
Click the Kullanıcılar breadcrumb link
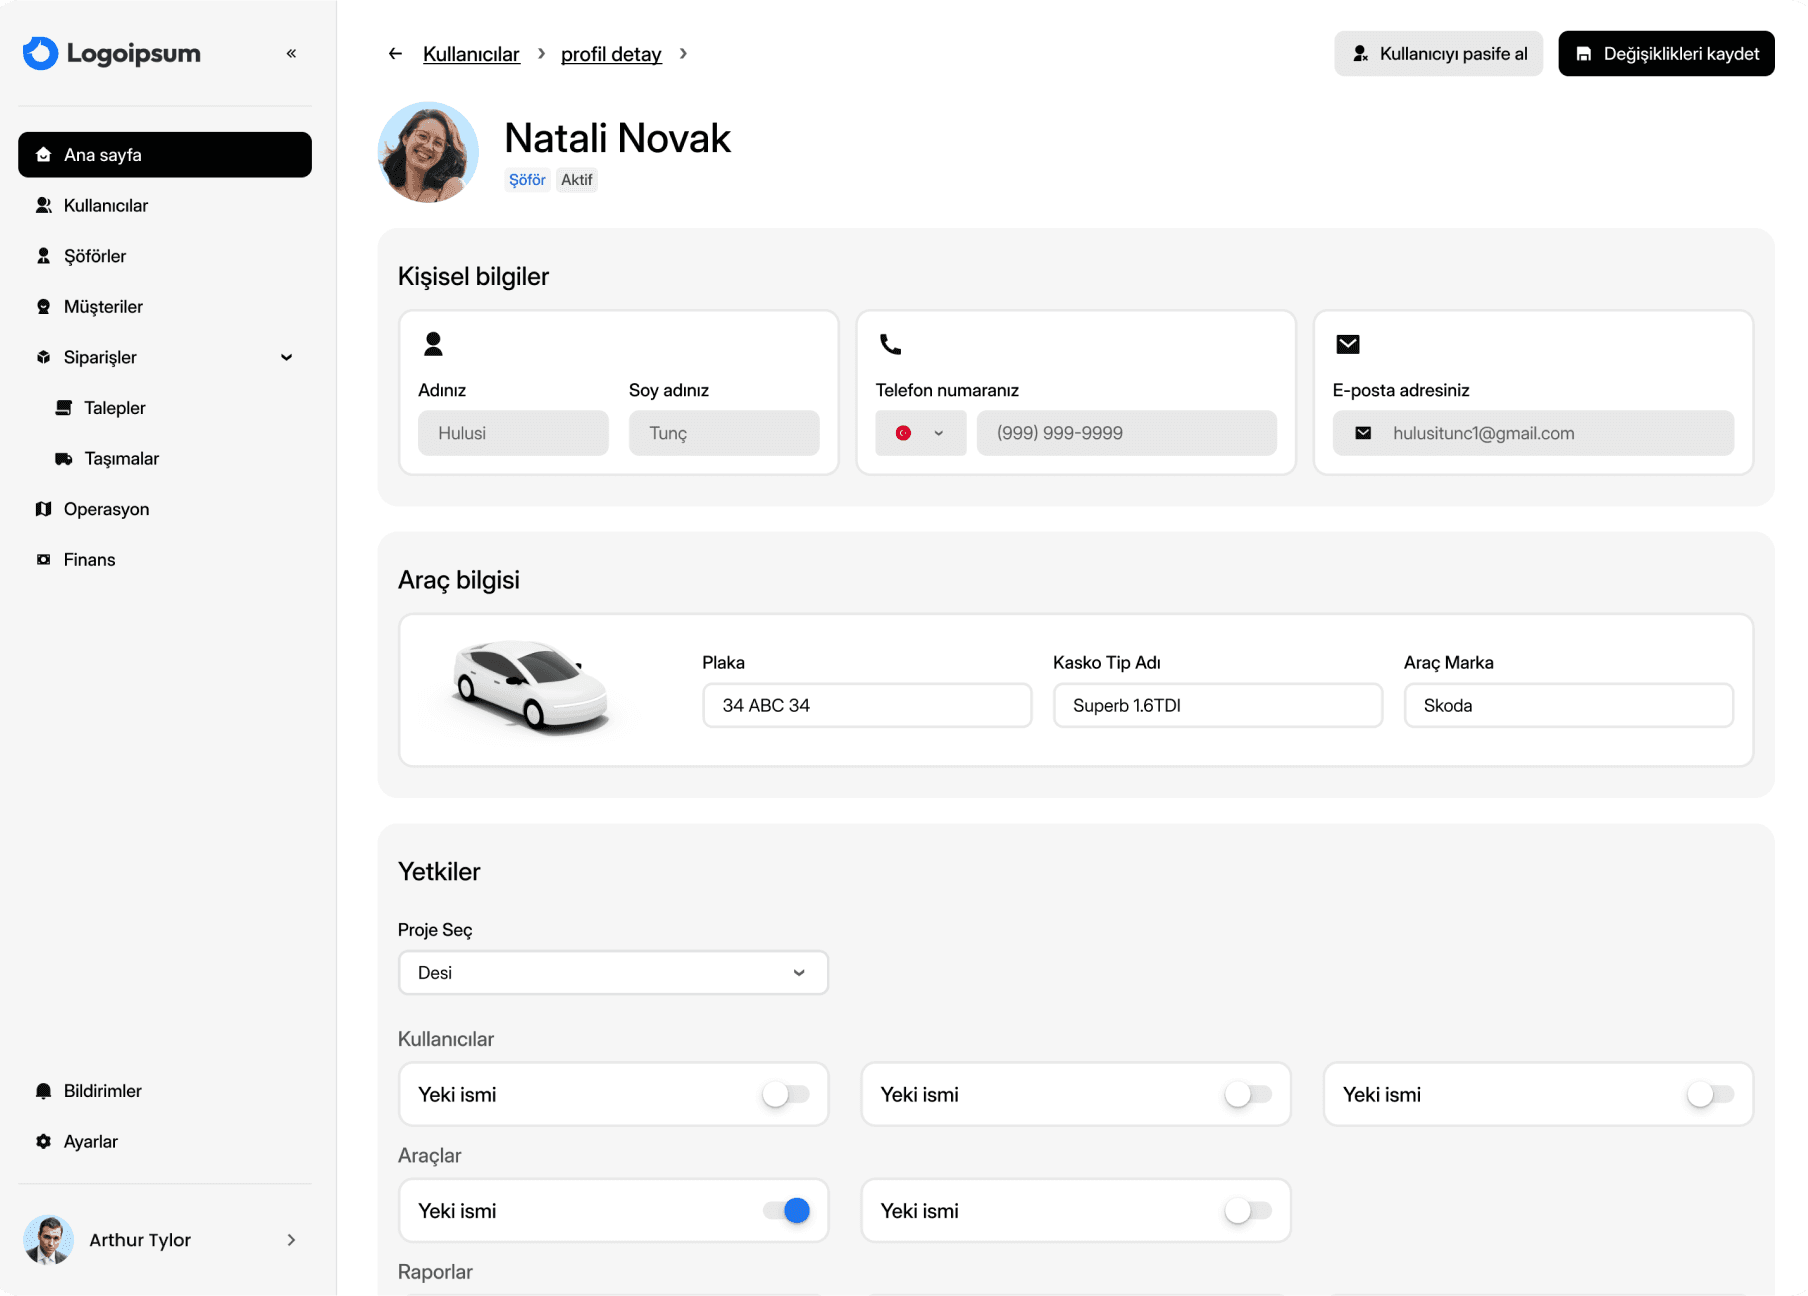(x=471, y=54)
